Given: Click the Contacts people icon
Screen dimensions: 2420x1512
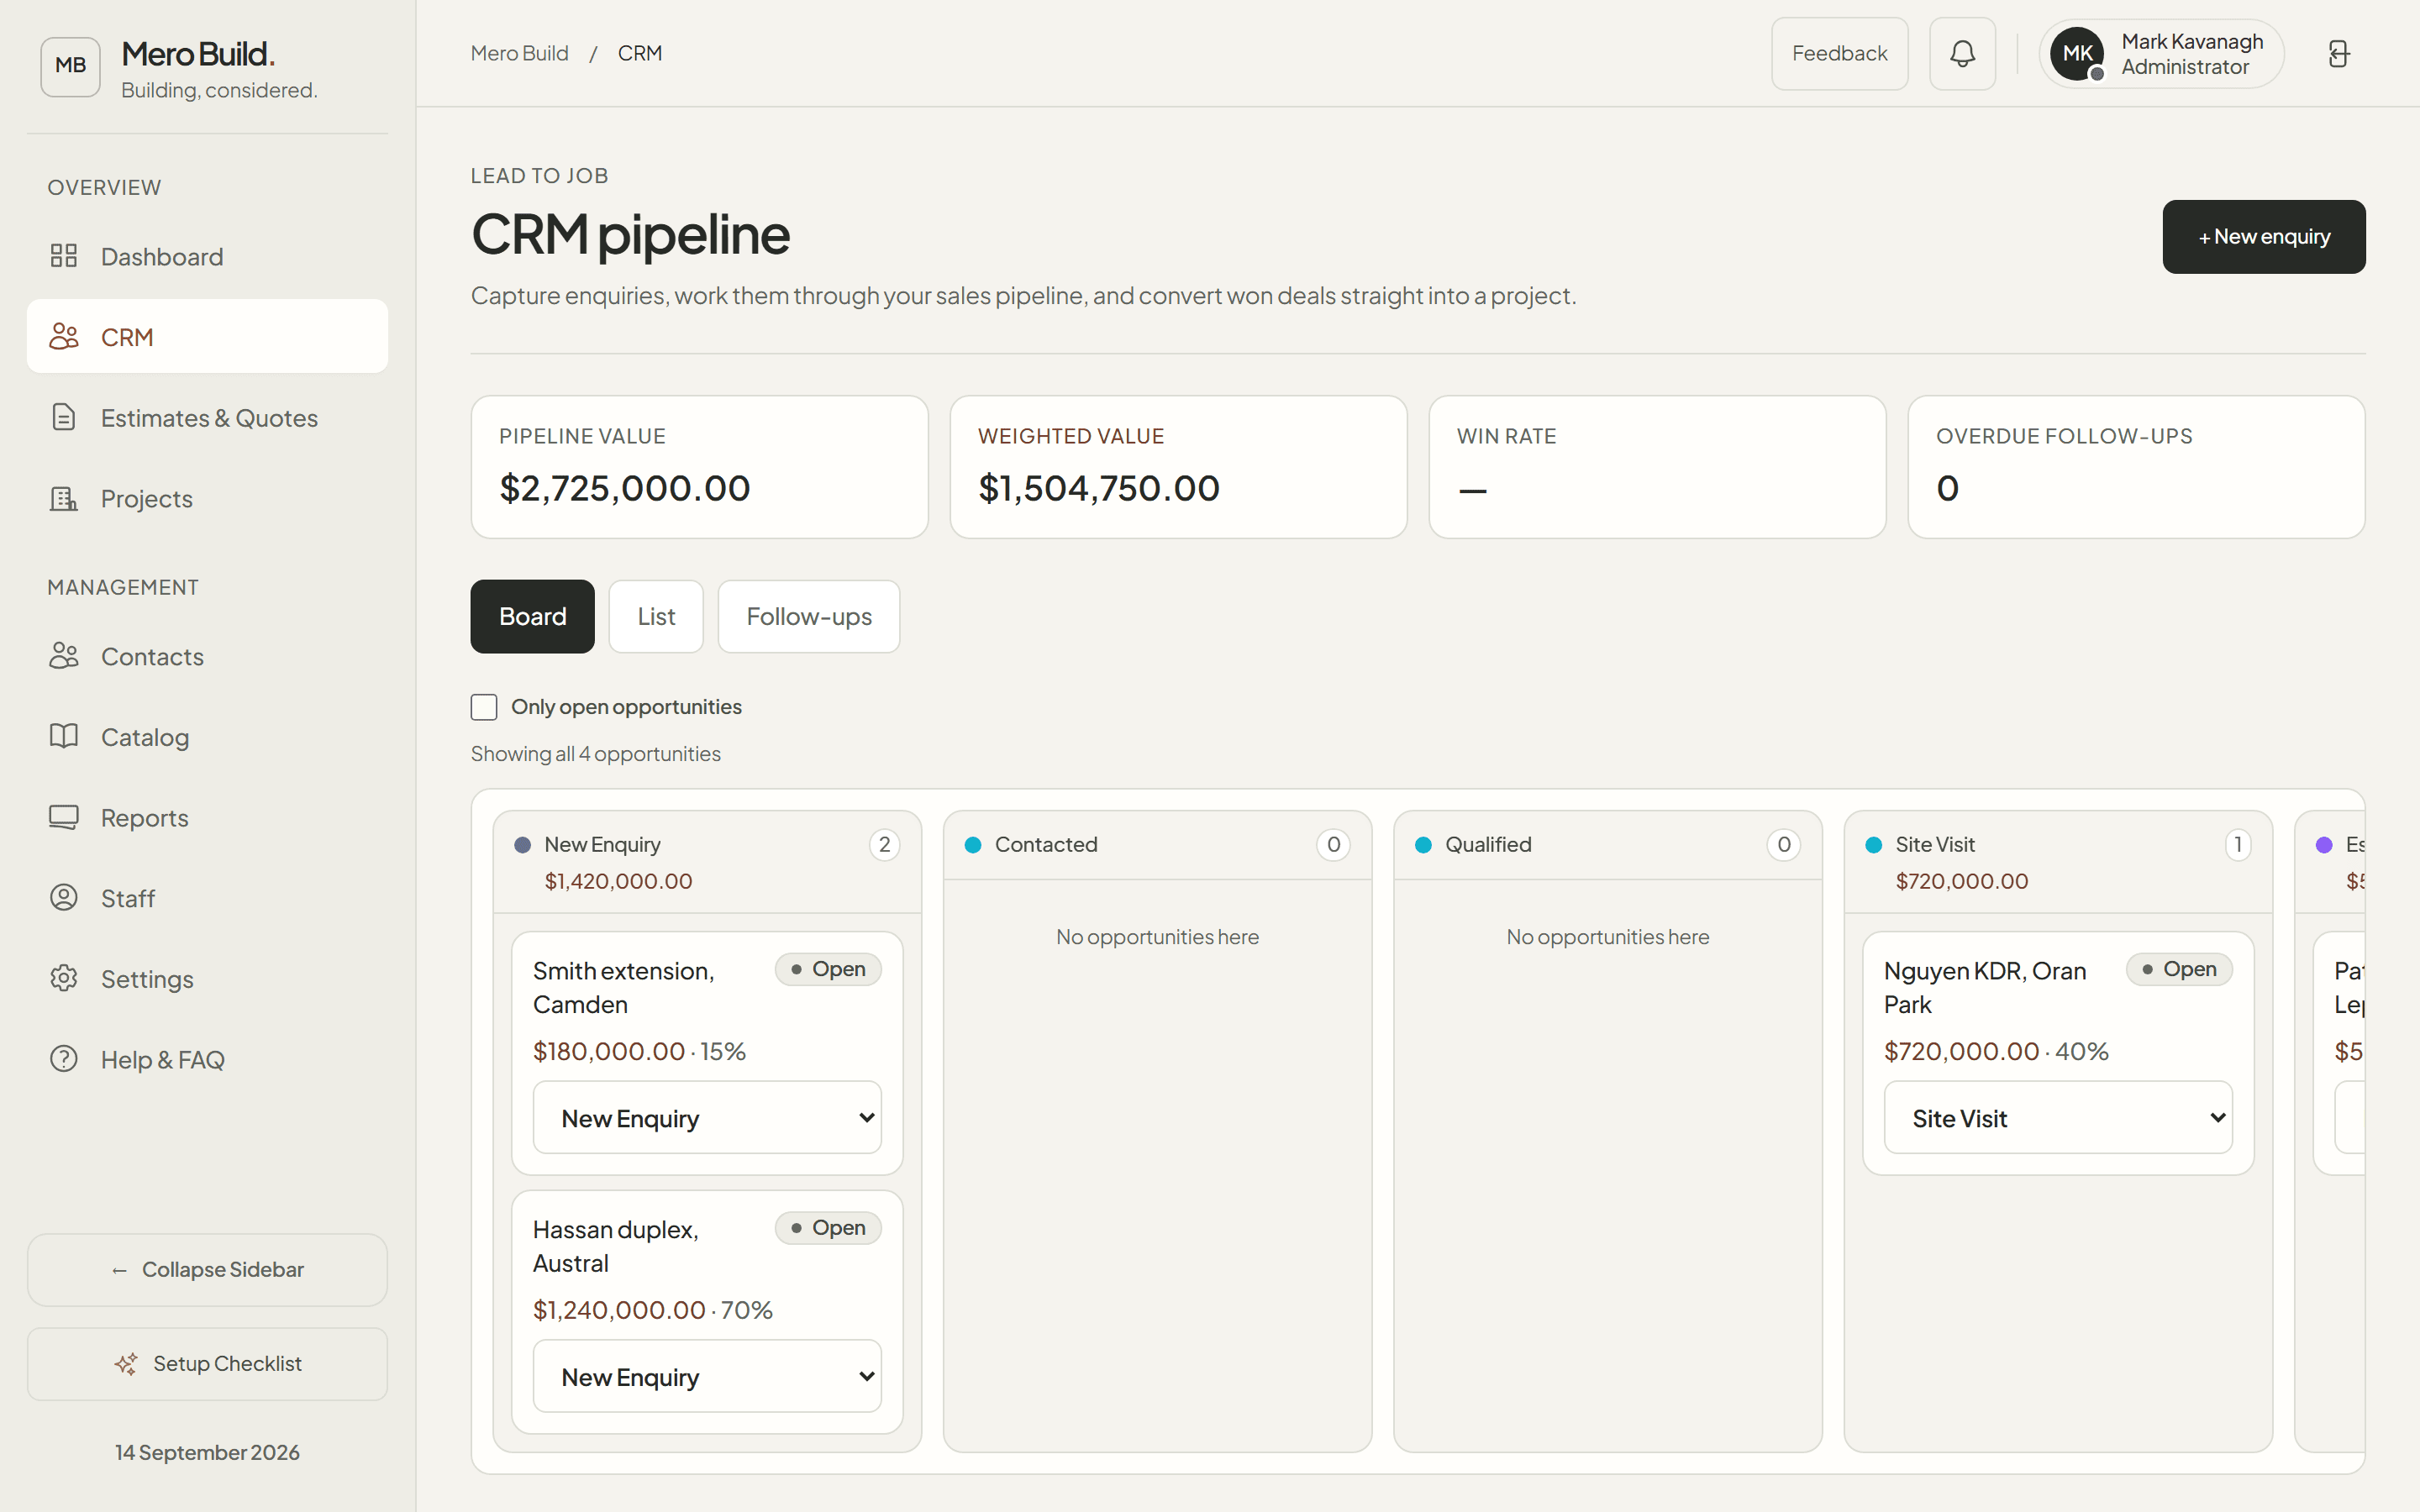Looking at the screenshot, I should coord(64,656).
